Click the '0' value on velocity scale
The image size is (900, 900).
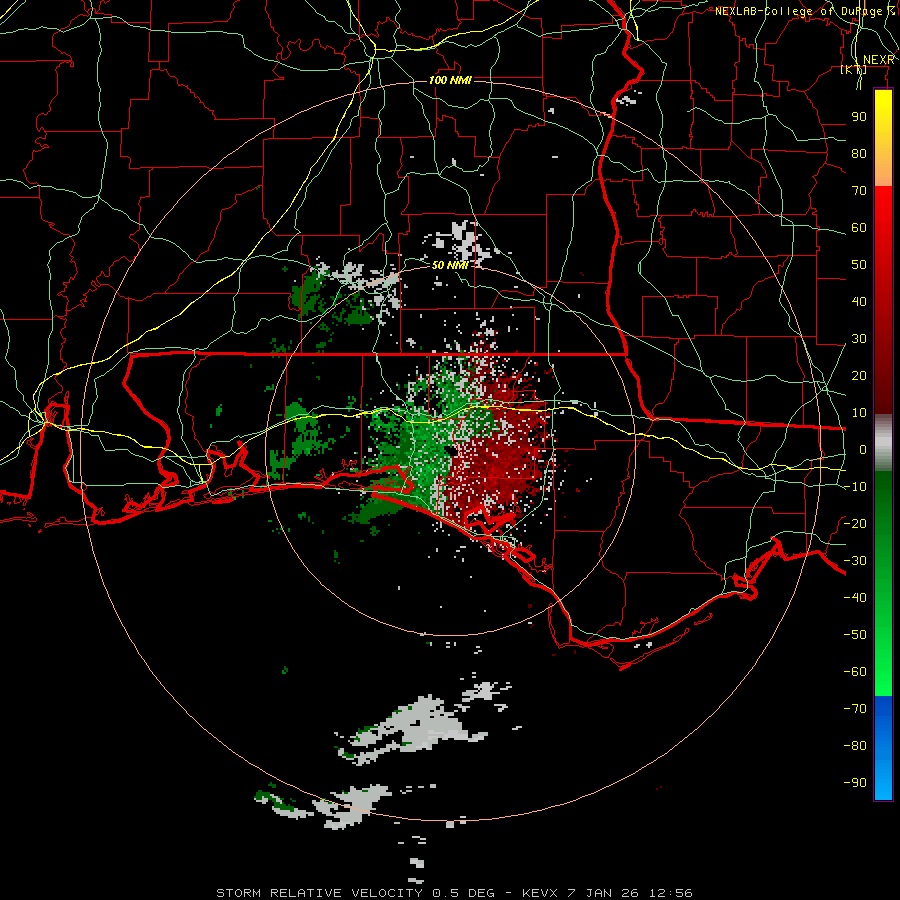(863, 450)
